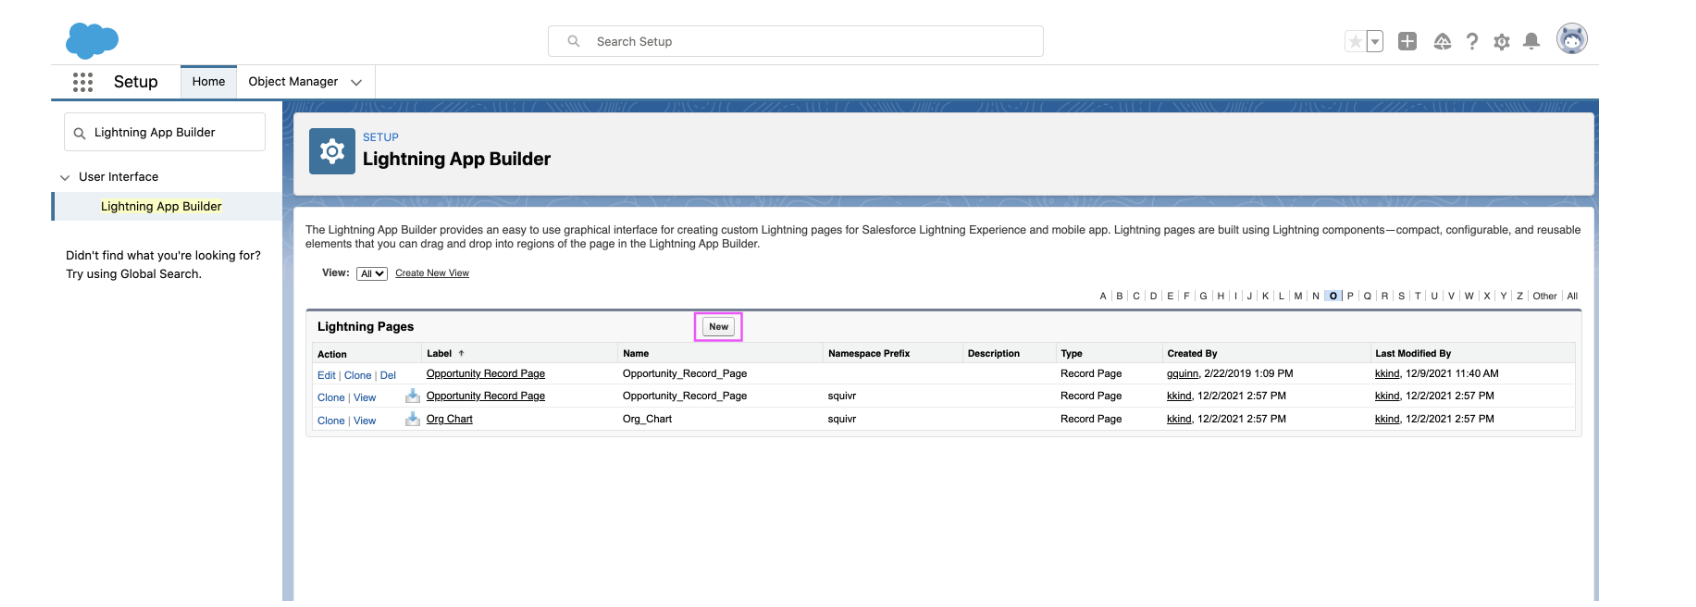Open Global Actions plus icon
This screenshot has height=607, width=1696.
[1407, 41]
